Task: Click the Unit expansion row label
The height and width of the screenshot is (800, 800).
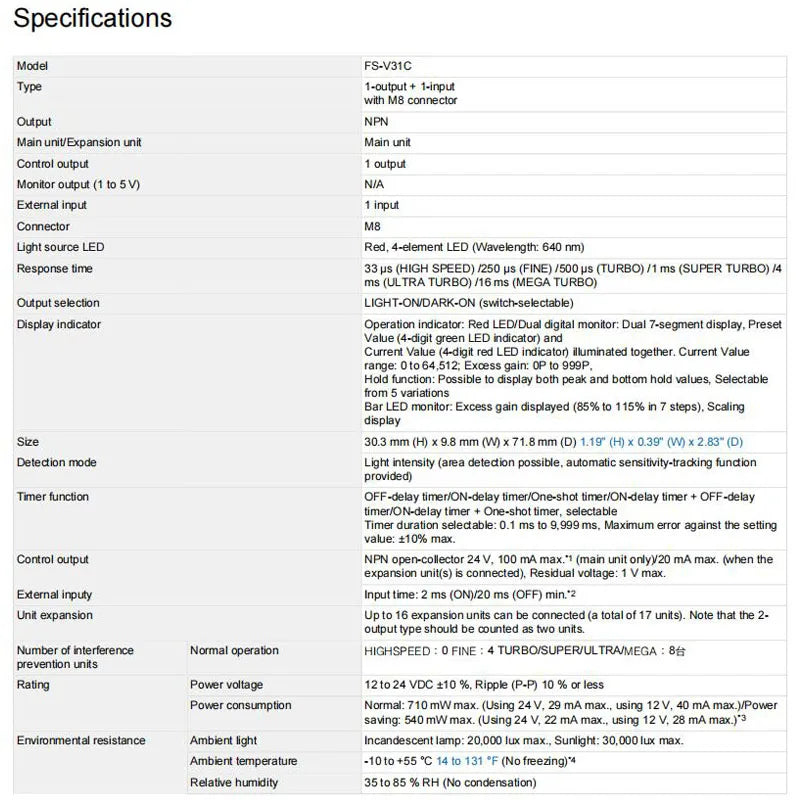Action: tap(55, 615)
